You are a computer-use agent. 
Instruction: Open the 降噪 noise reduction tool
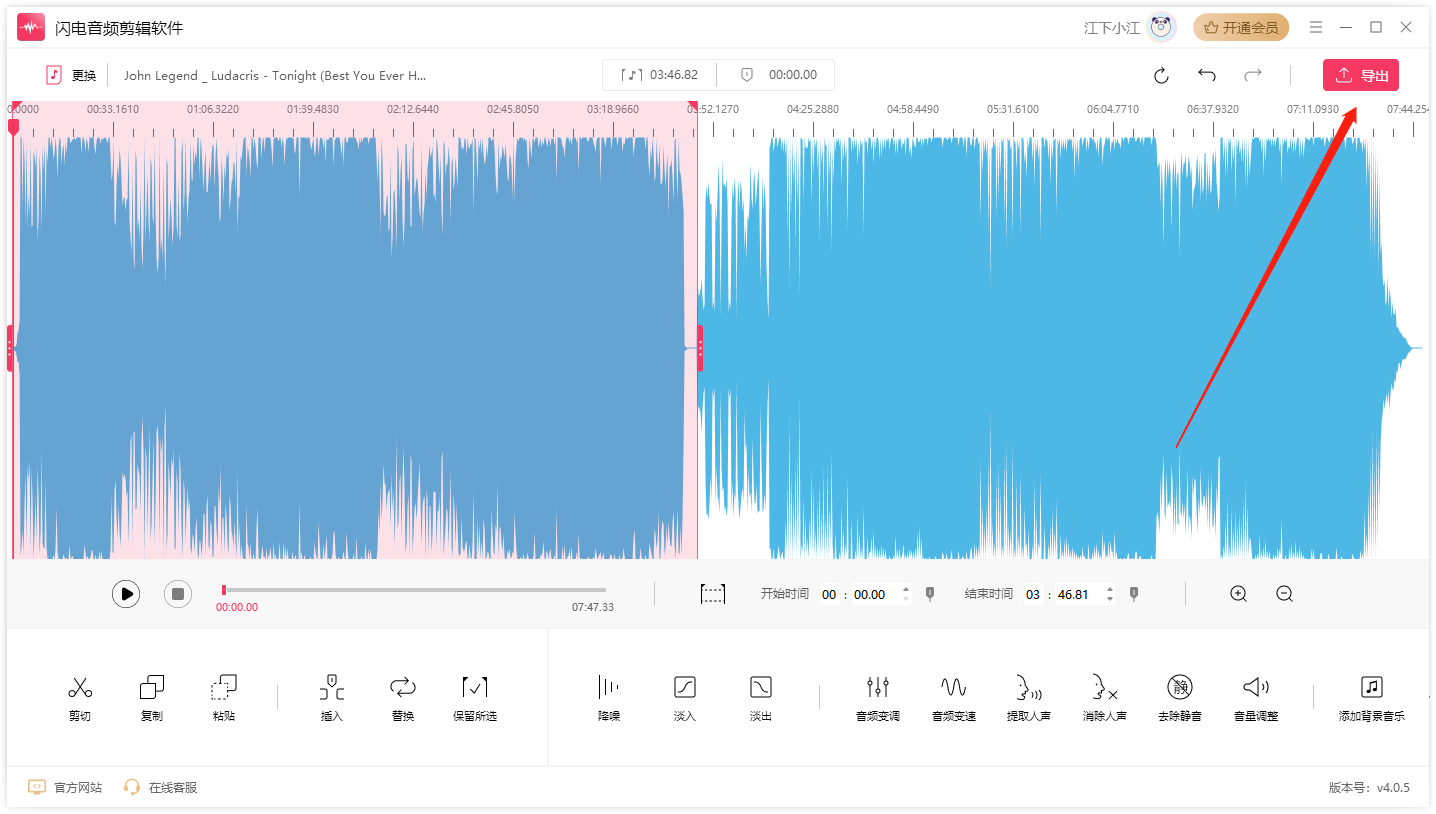point(609,698)
